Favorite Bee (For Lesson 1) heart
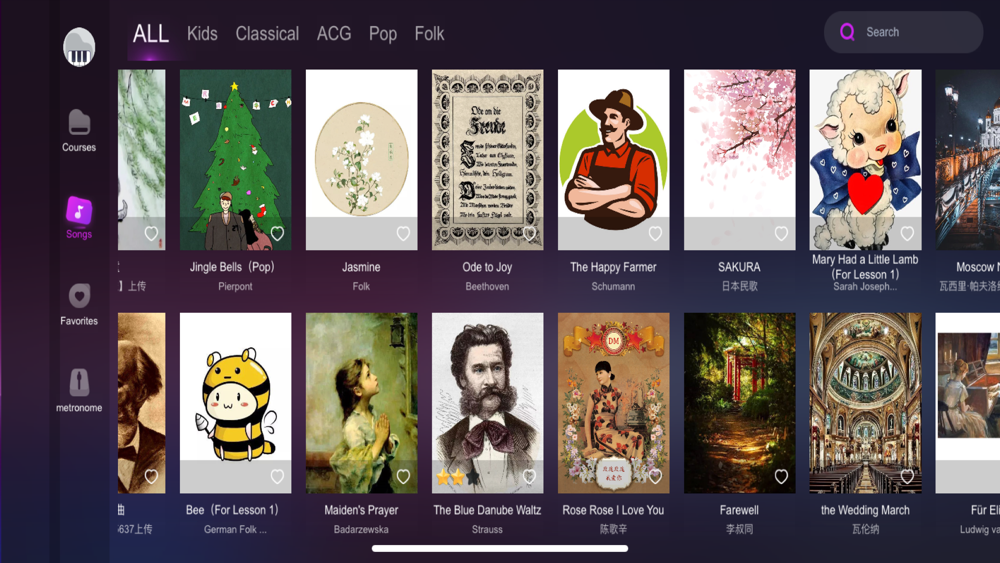 pyautogui.click(x=277, y=476)
